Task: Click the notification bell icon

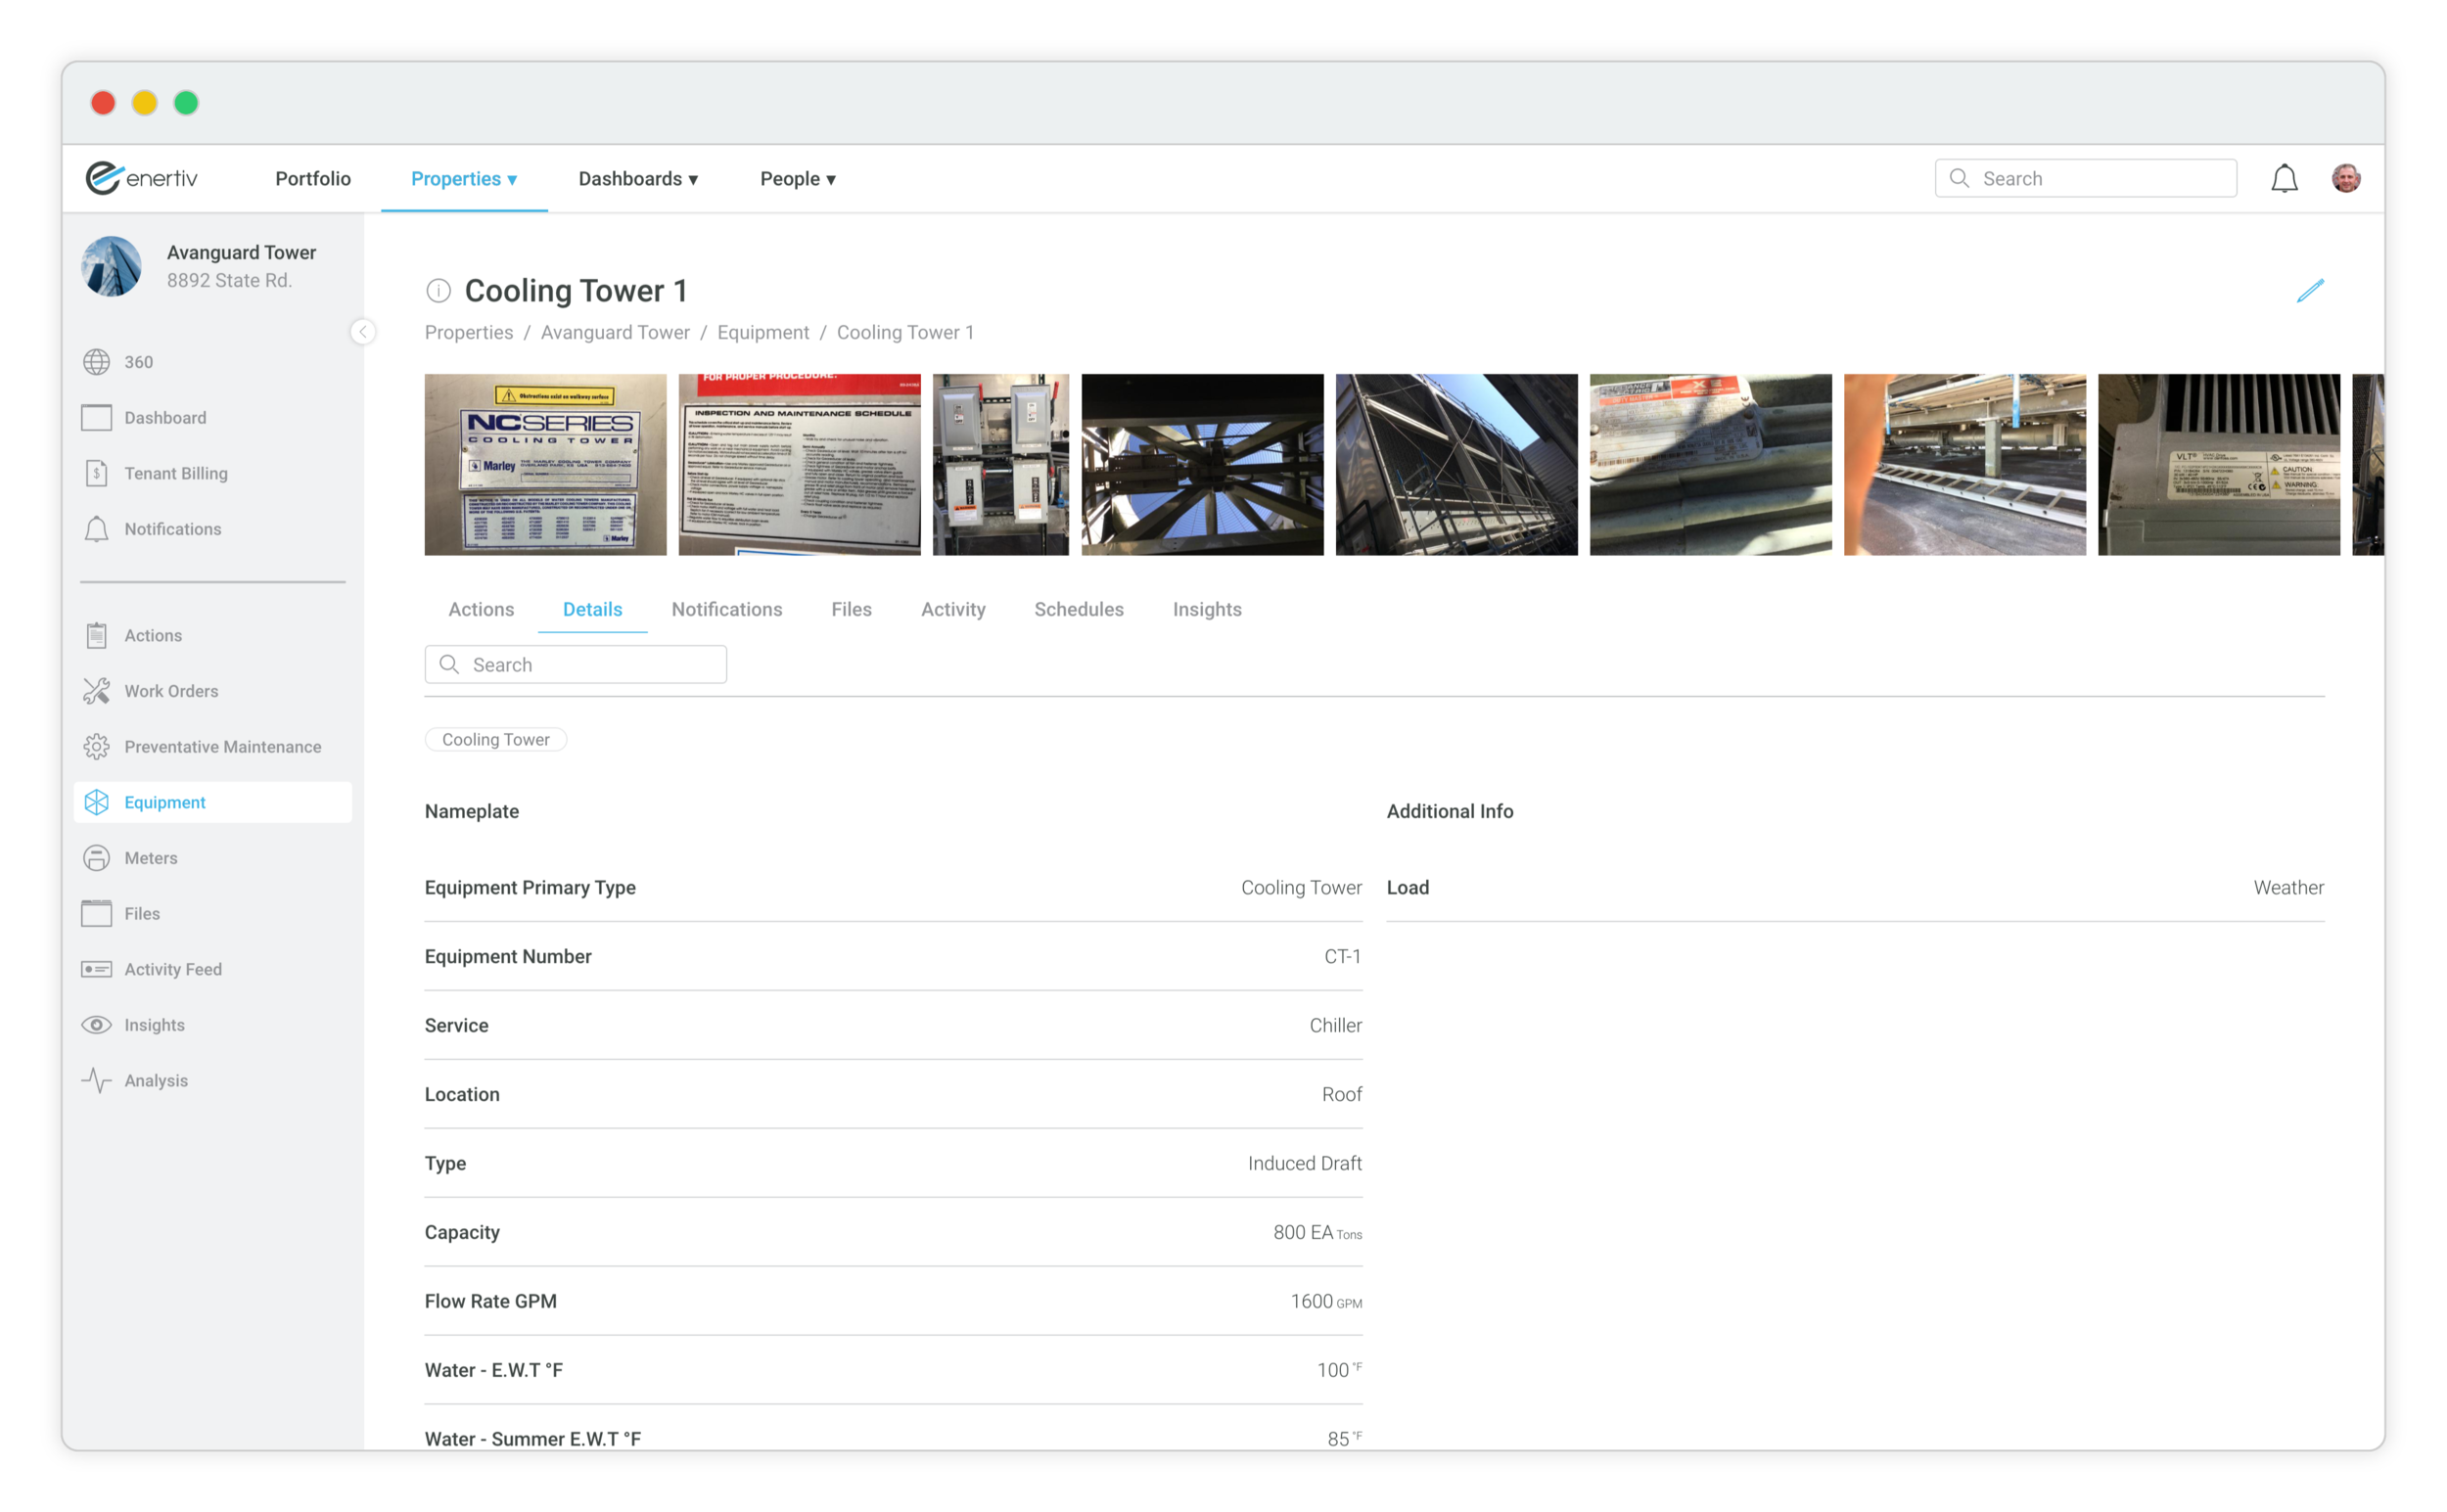Action: (x=2281, y=176)
